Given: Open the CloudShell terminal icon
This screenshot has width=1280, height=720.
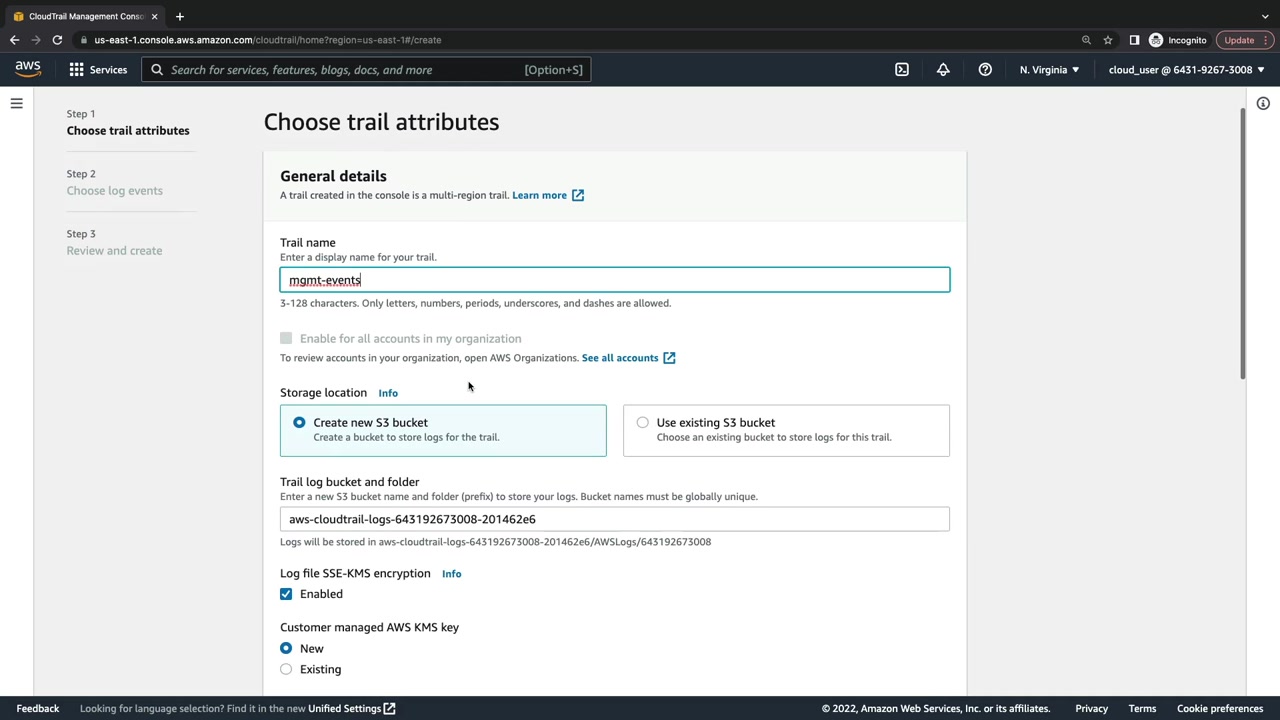Looking at the screenshot, I should [902, 70].
